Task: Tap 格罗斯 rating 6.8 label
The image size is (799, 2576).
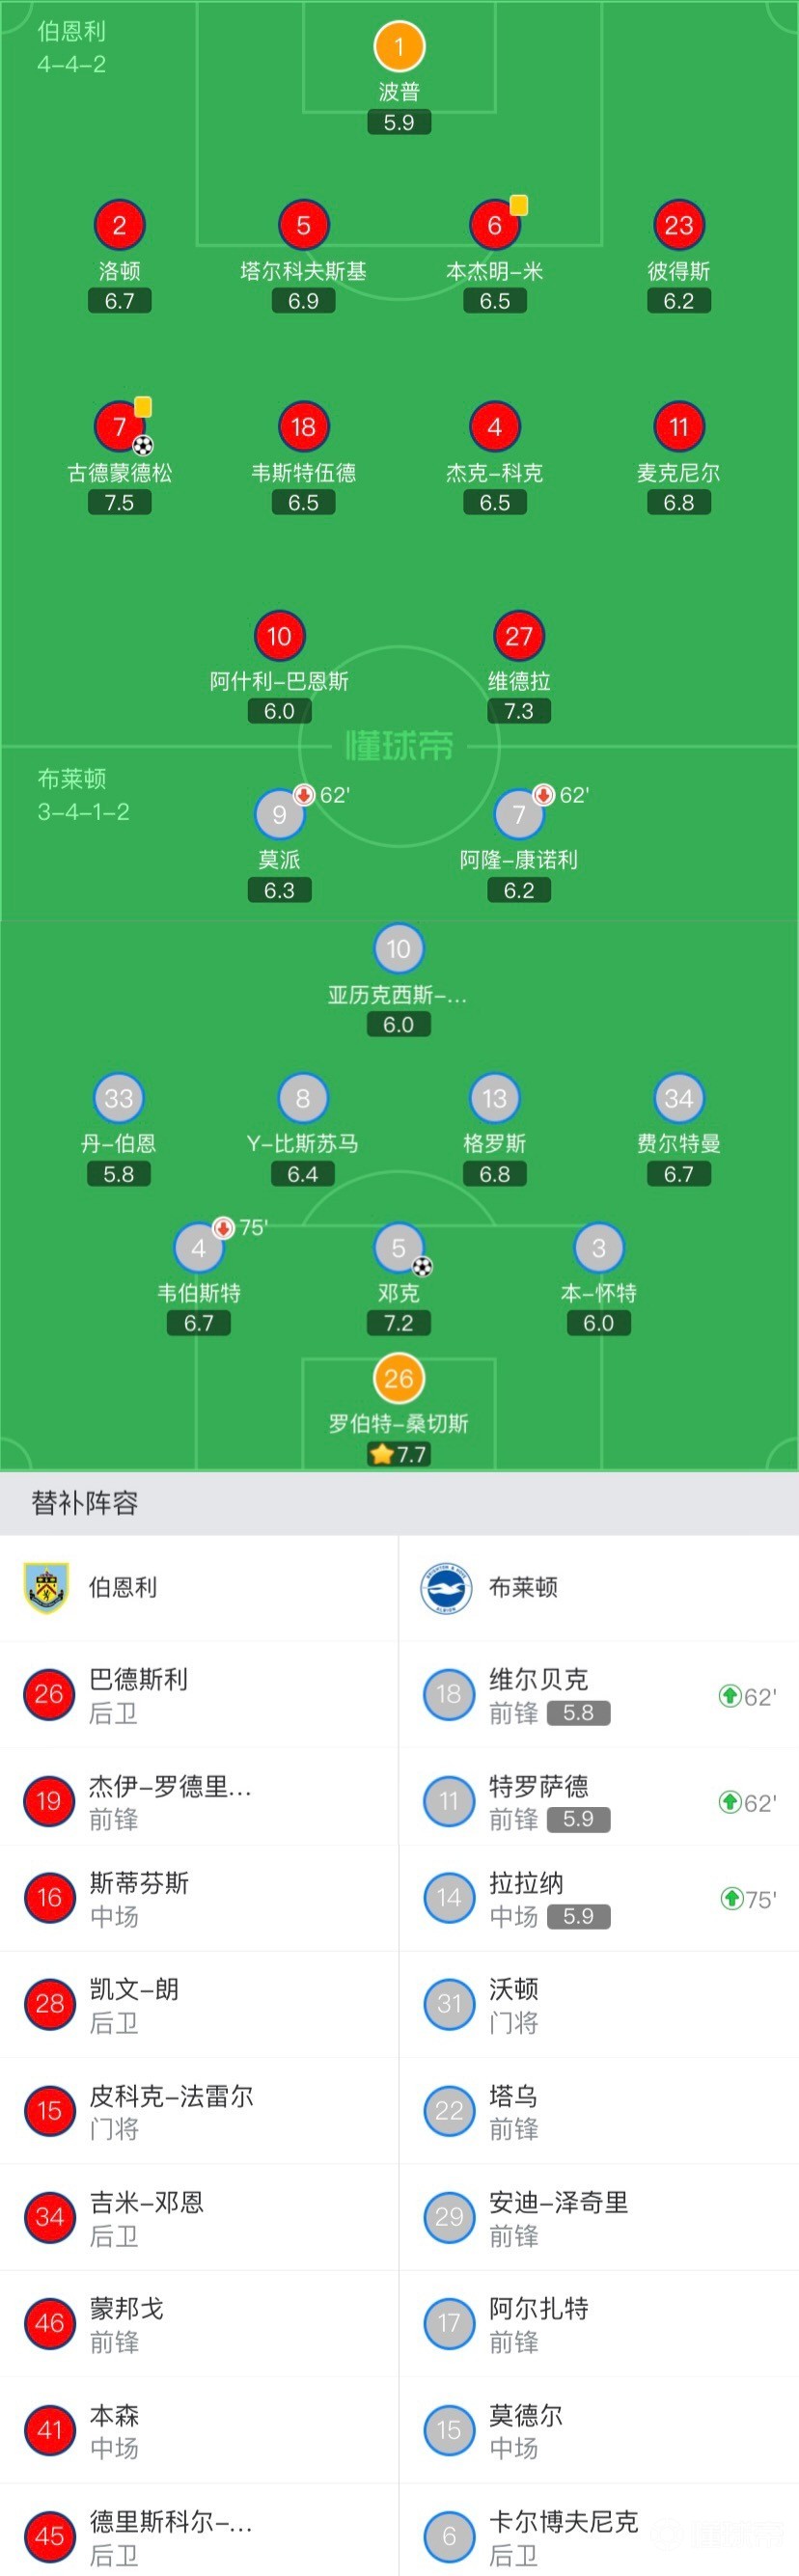Action: (x=495, y=1174)
